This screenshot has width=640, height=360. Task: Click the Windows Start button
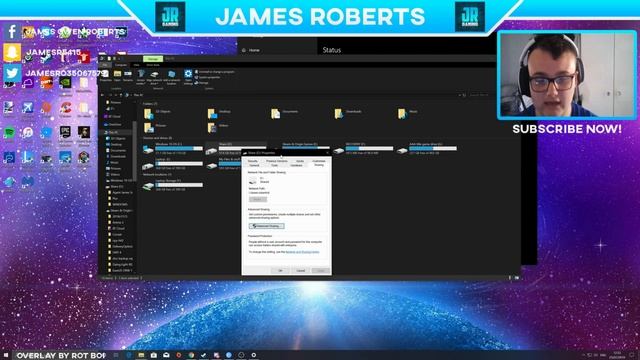(x=6, y=355)
